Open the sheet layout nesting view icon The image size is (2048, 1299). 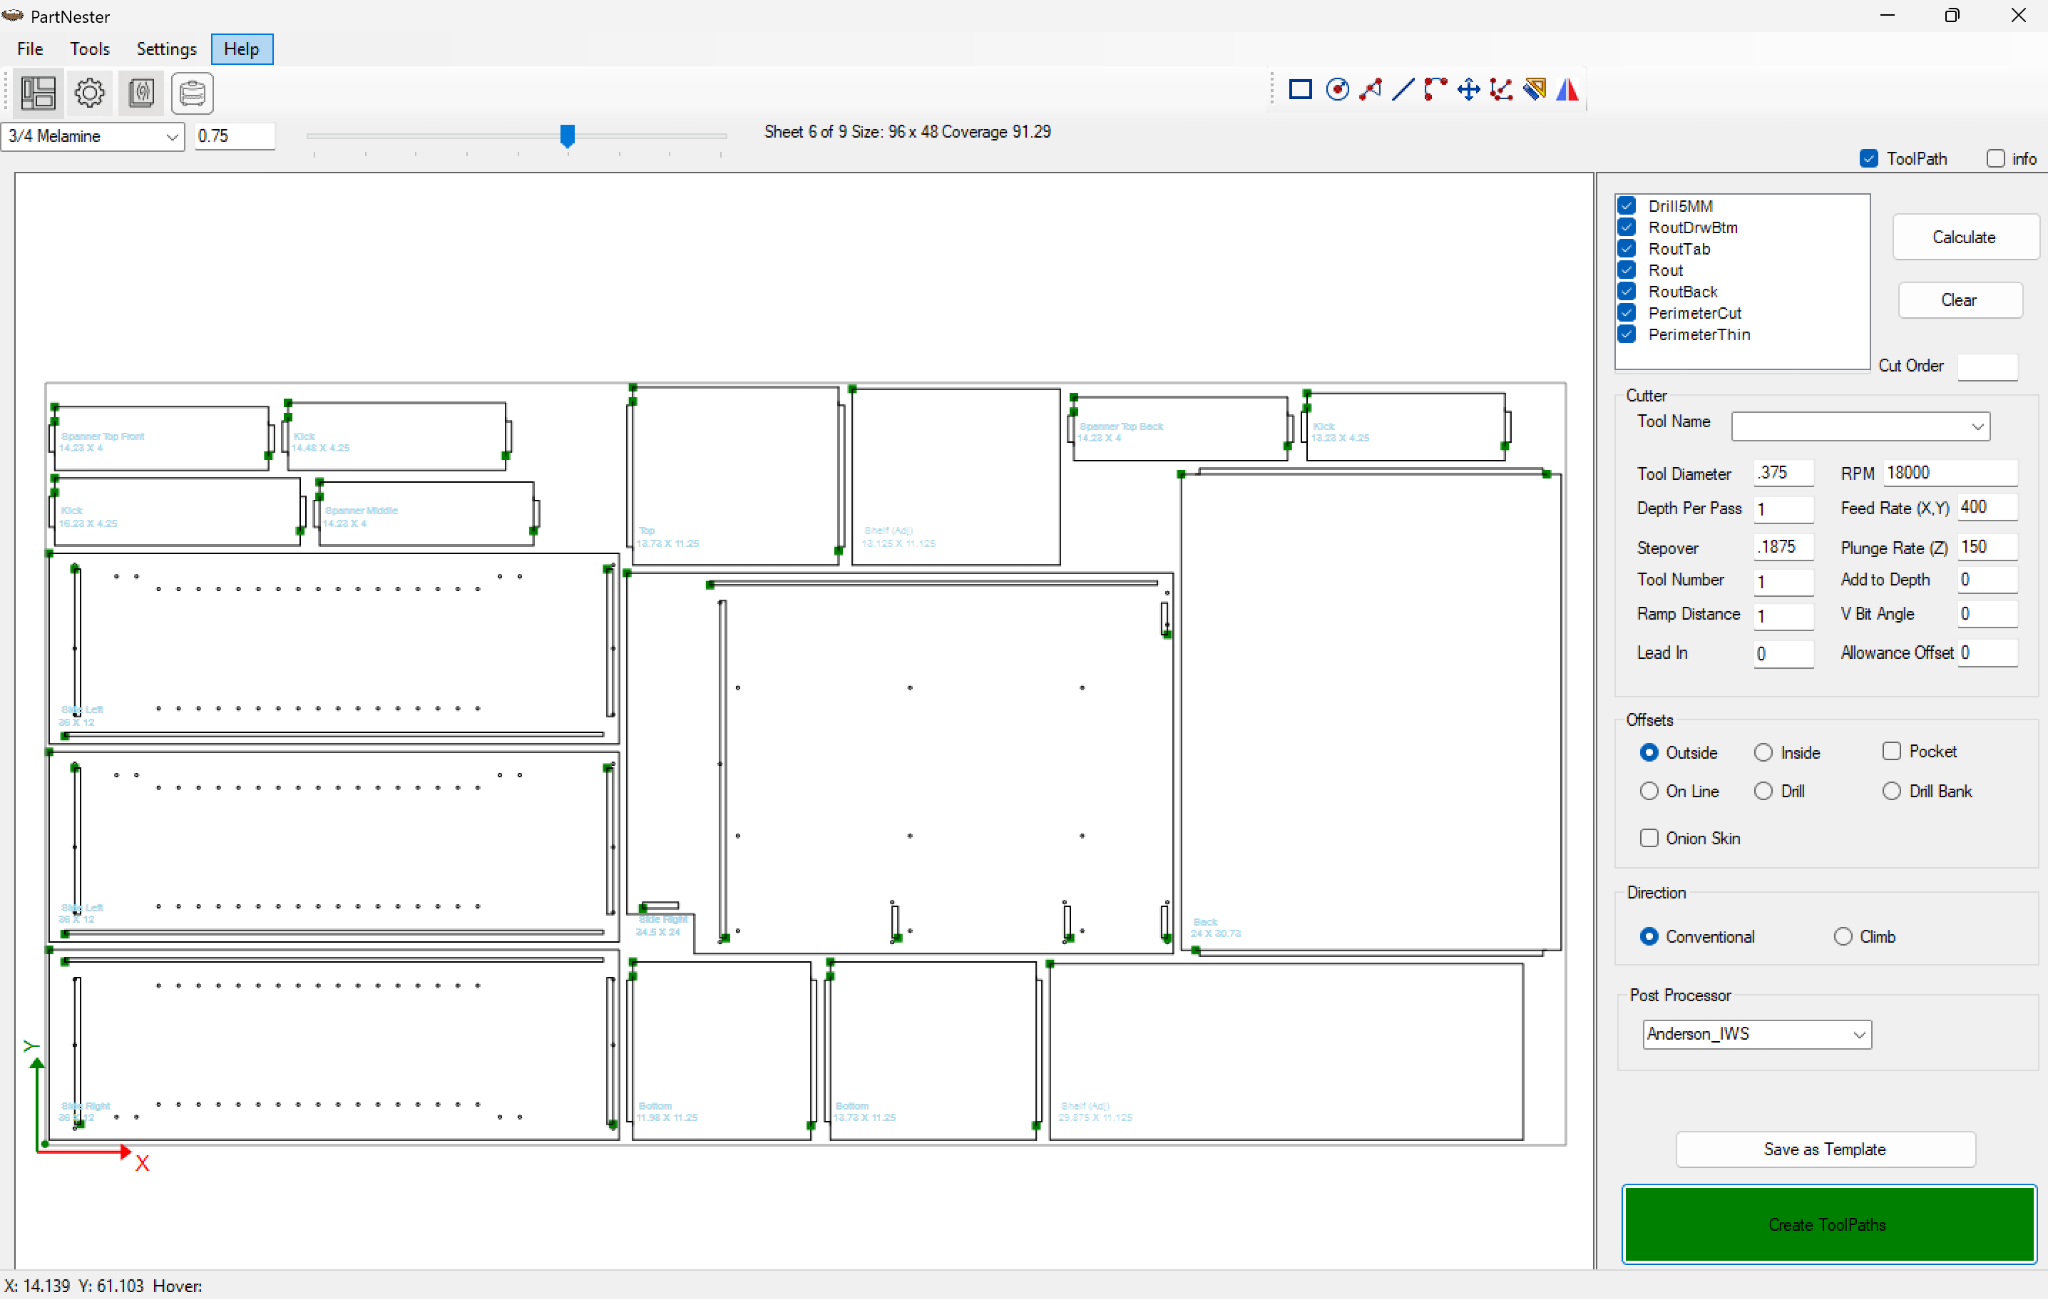[38, 93]
